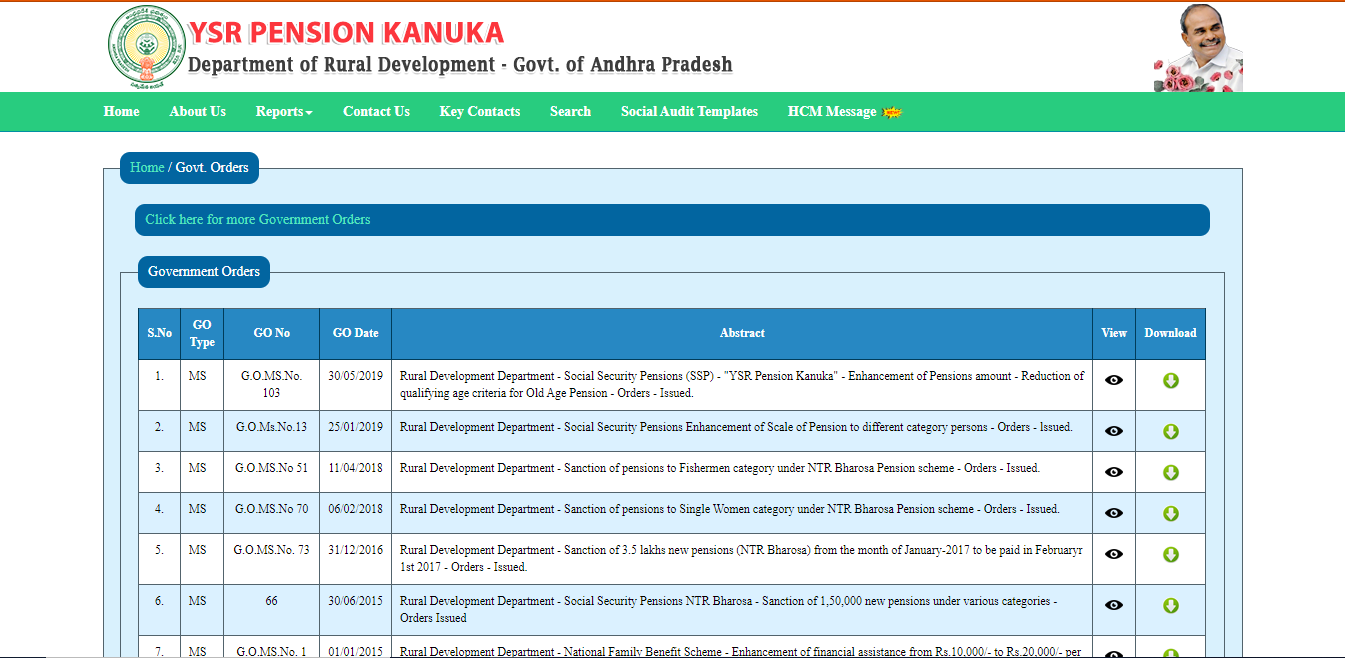Image resolution: width=1345 pixels, height=658 pixels.
Task: Open the About Us page
Action: tap(198, 112)
